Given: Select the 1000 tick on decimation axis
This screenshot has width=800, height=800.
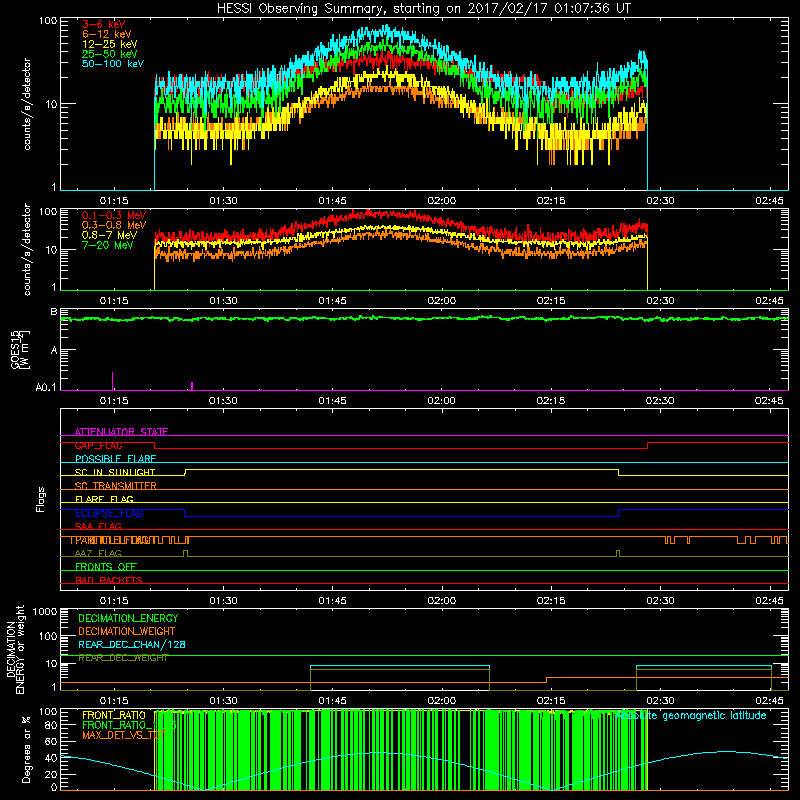Looking at the screenshot, I should pyautogui.click(x=45, y=611).
